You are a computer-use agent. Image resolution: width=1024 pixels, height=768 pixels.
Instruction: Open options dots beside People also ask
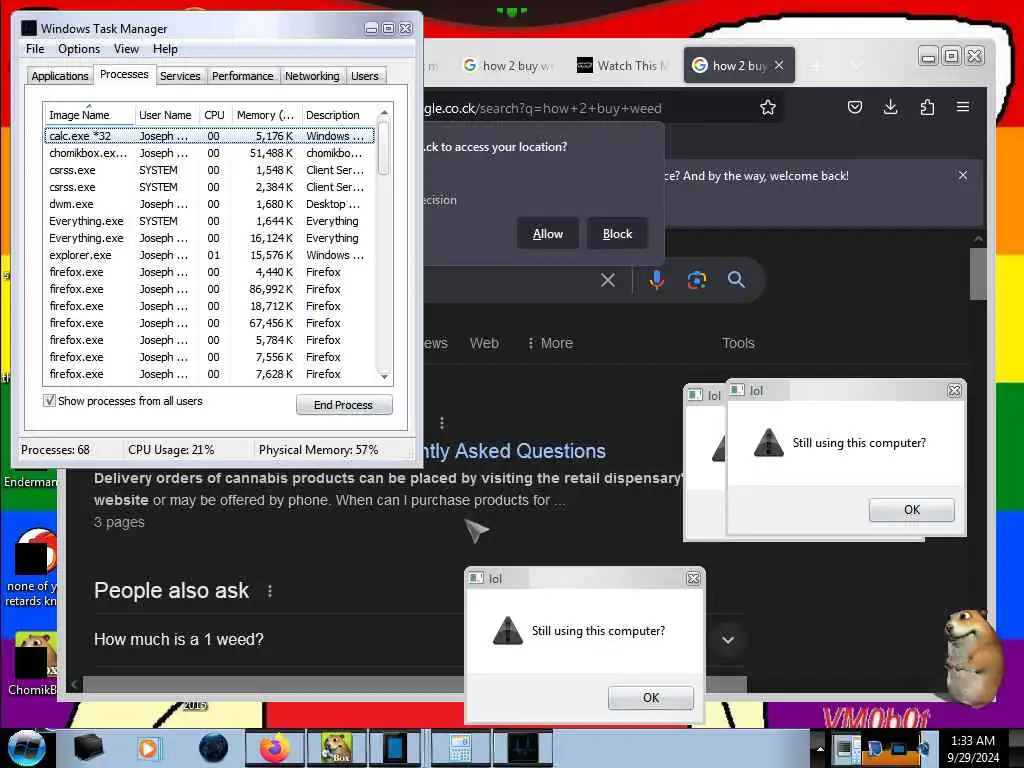coord(270,591)
